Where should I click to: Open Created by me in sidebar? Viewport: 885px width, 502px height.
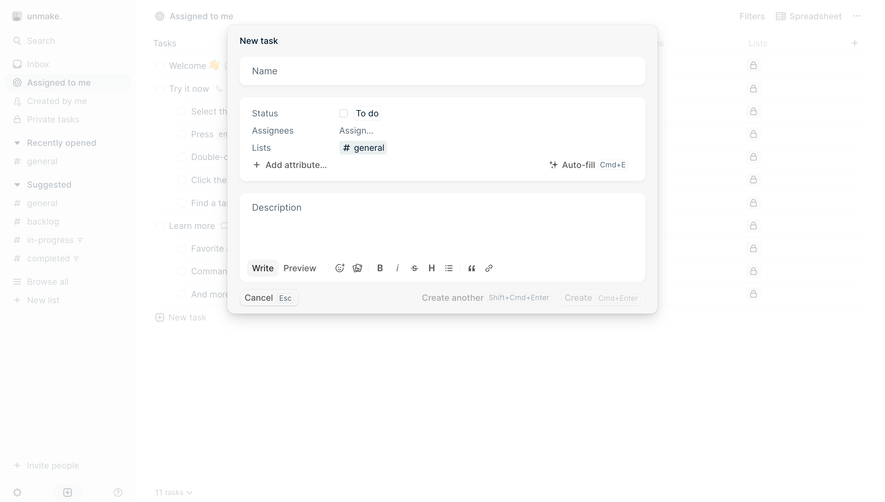[68, 101]
